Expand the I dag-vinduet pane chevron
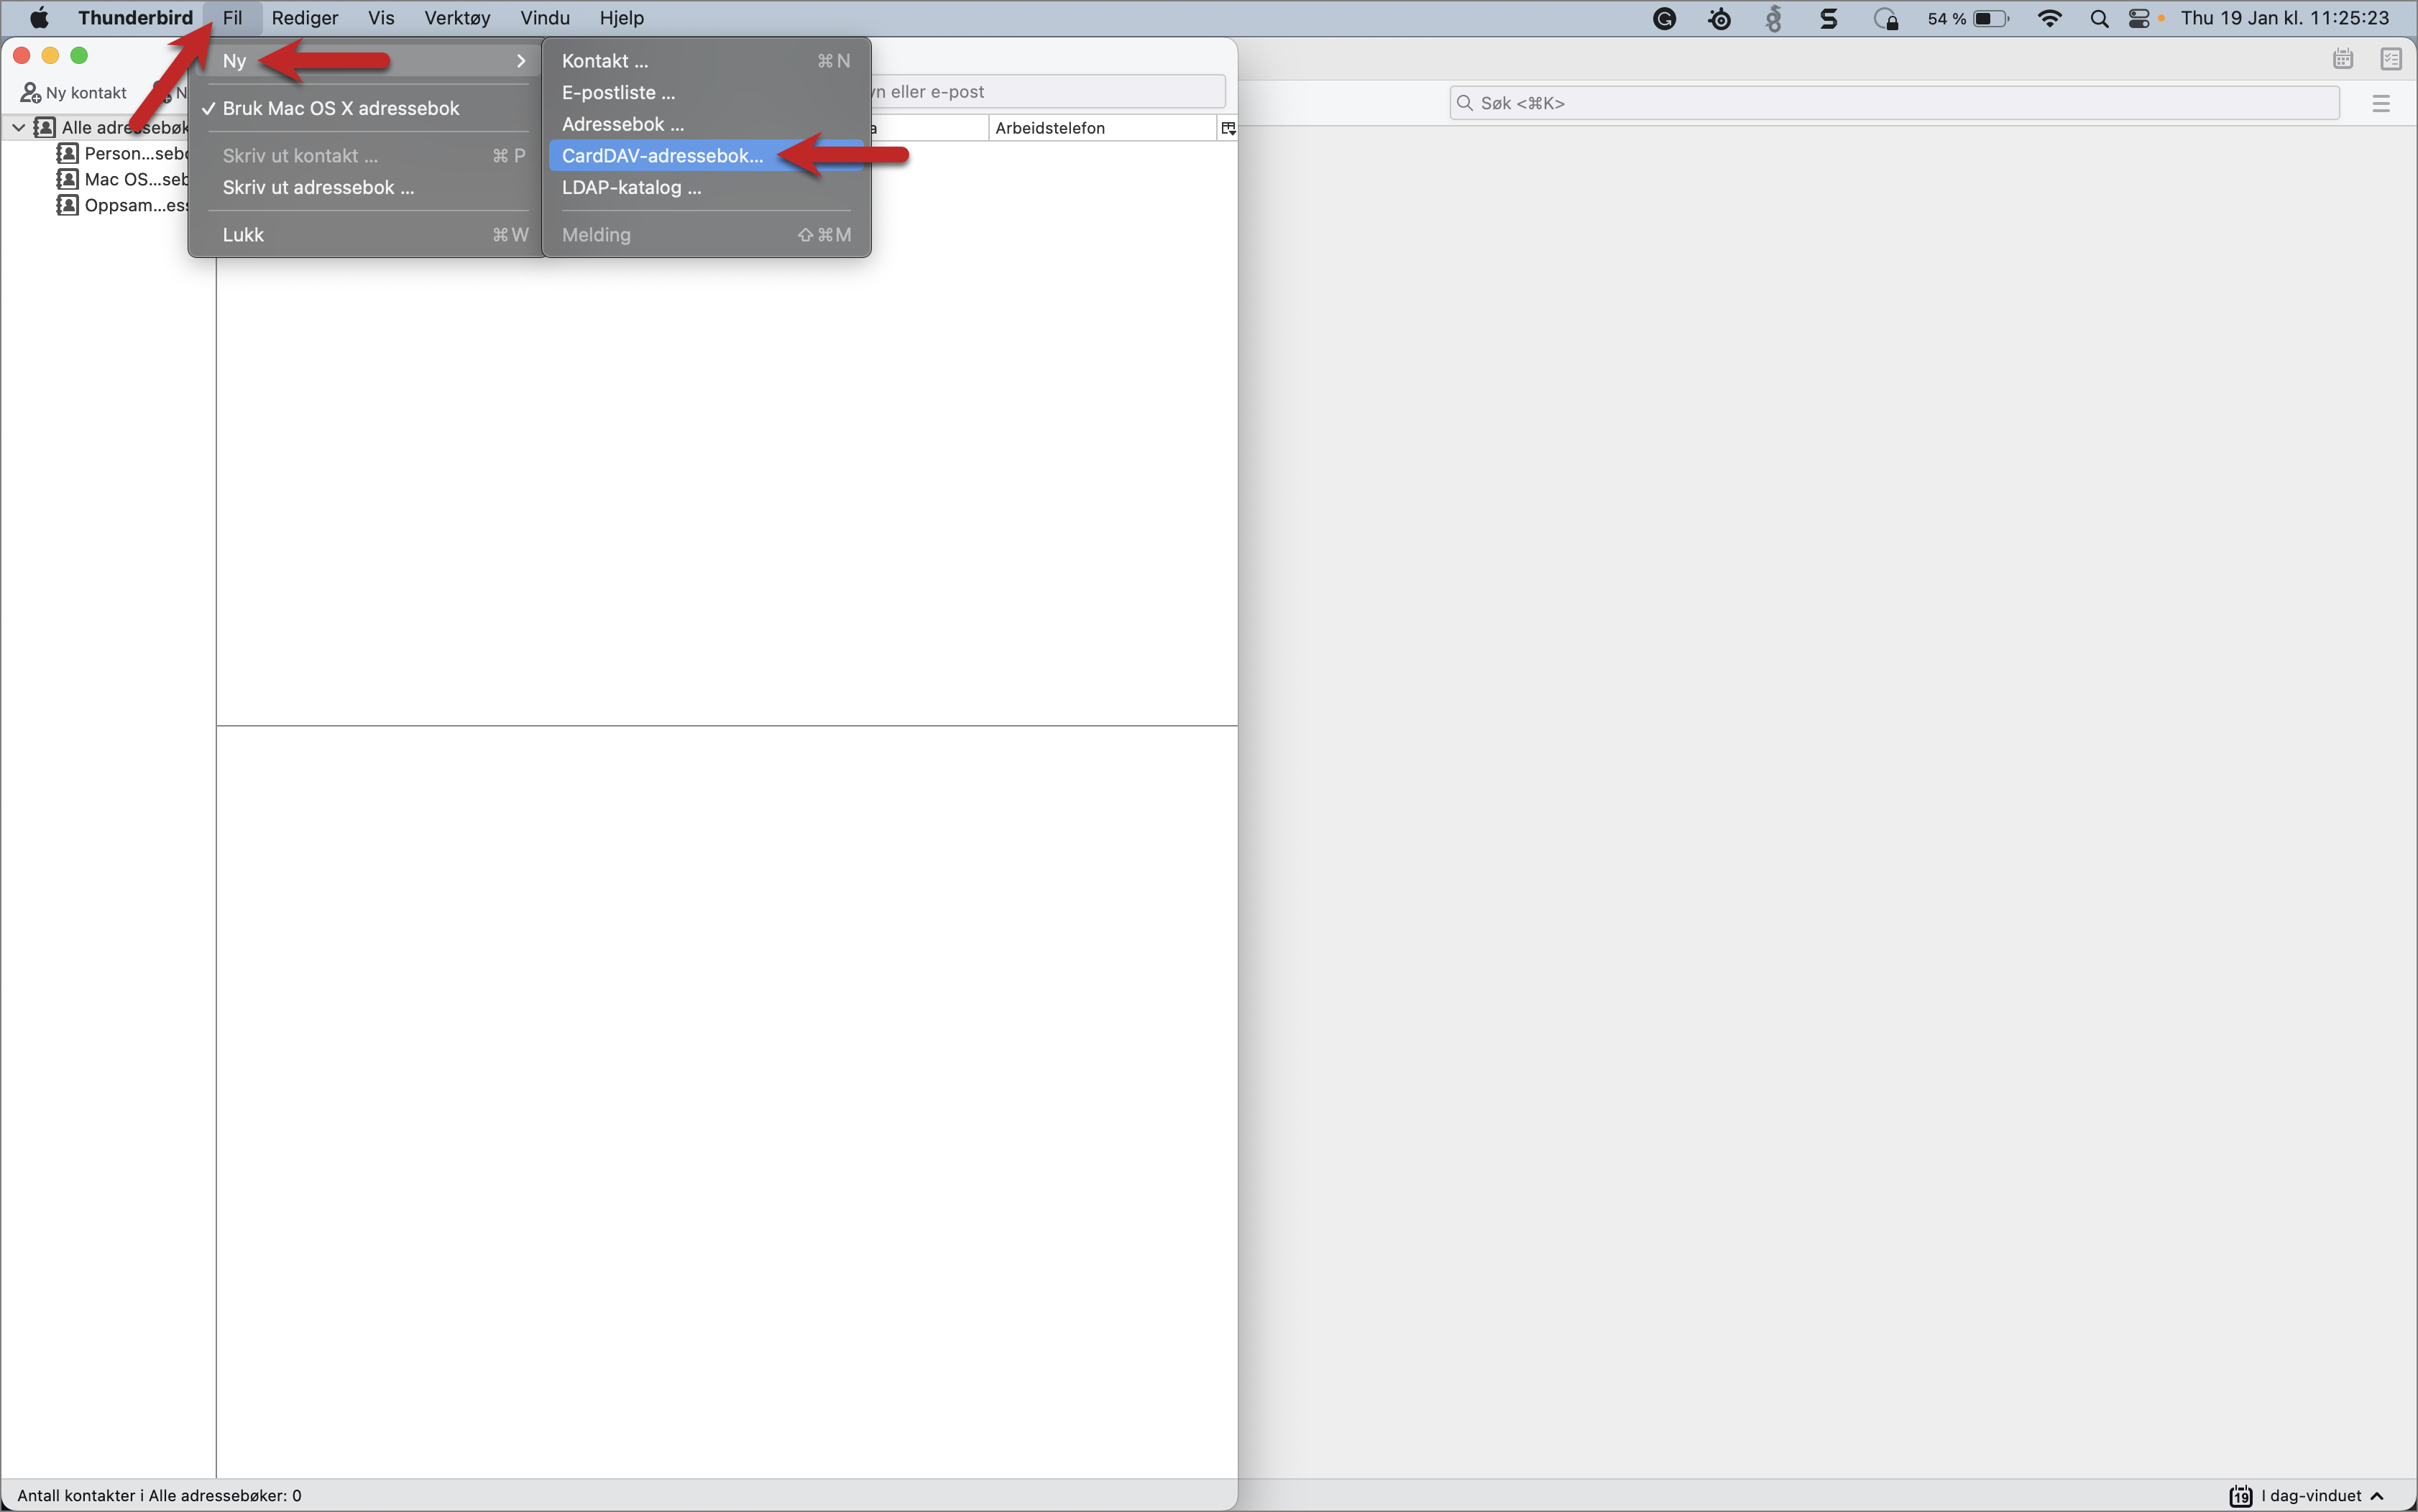This screenshot has height=1512, width=2418. point(2378,1496)
